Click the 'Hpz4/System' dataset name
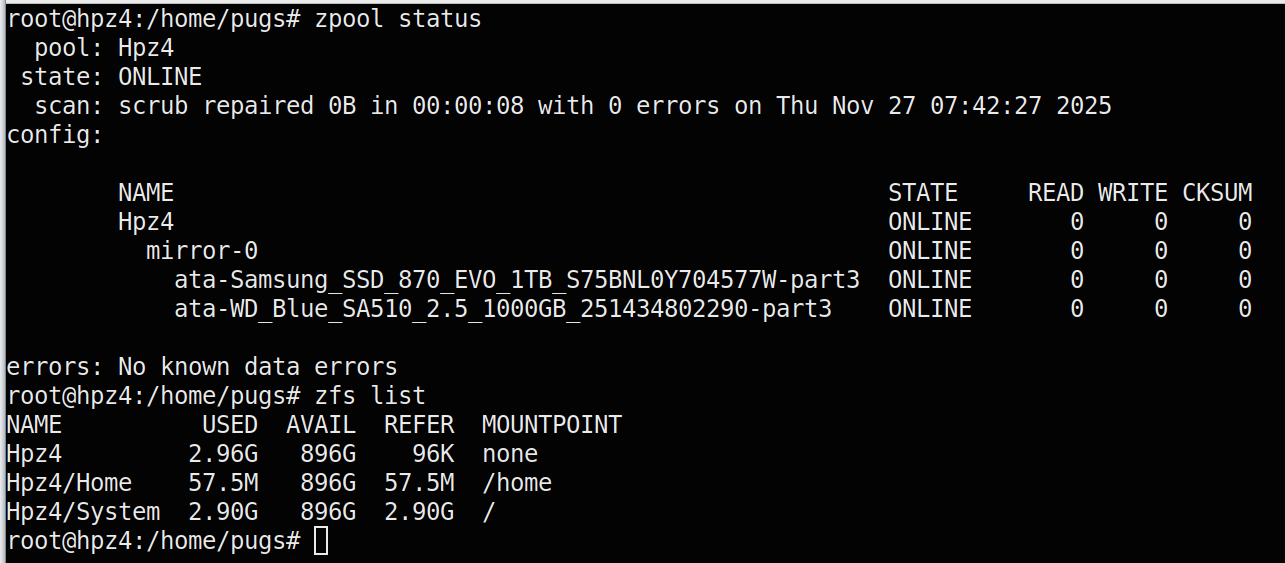Screen dimensions: 1285x563 click(83, 512)
